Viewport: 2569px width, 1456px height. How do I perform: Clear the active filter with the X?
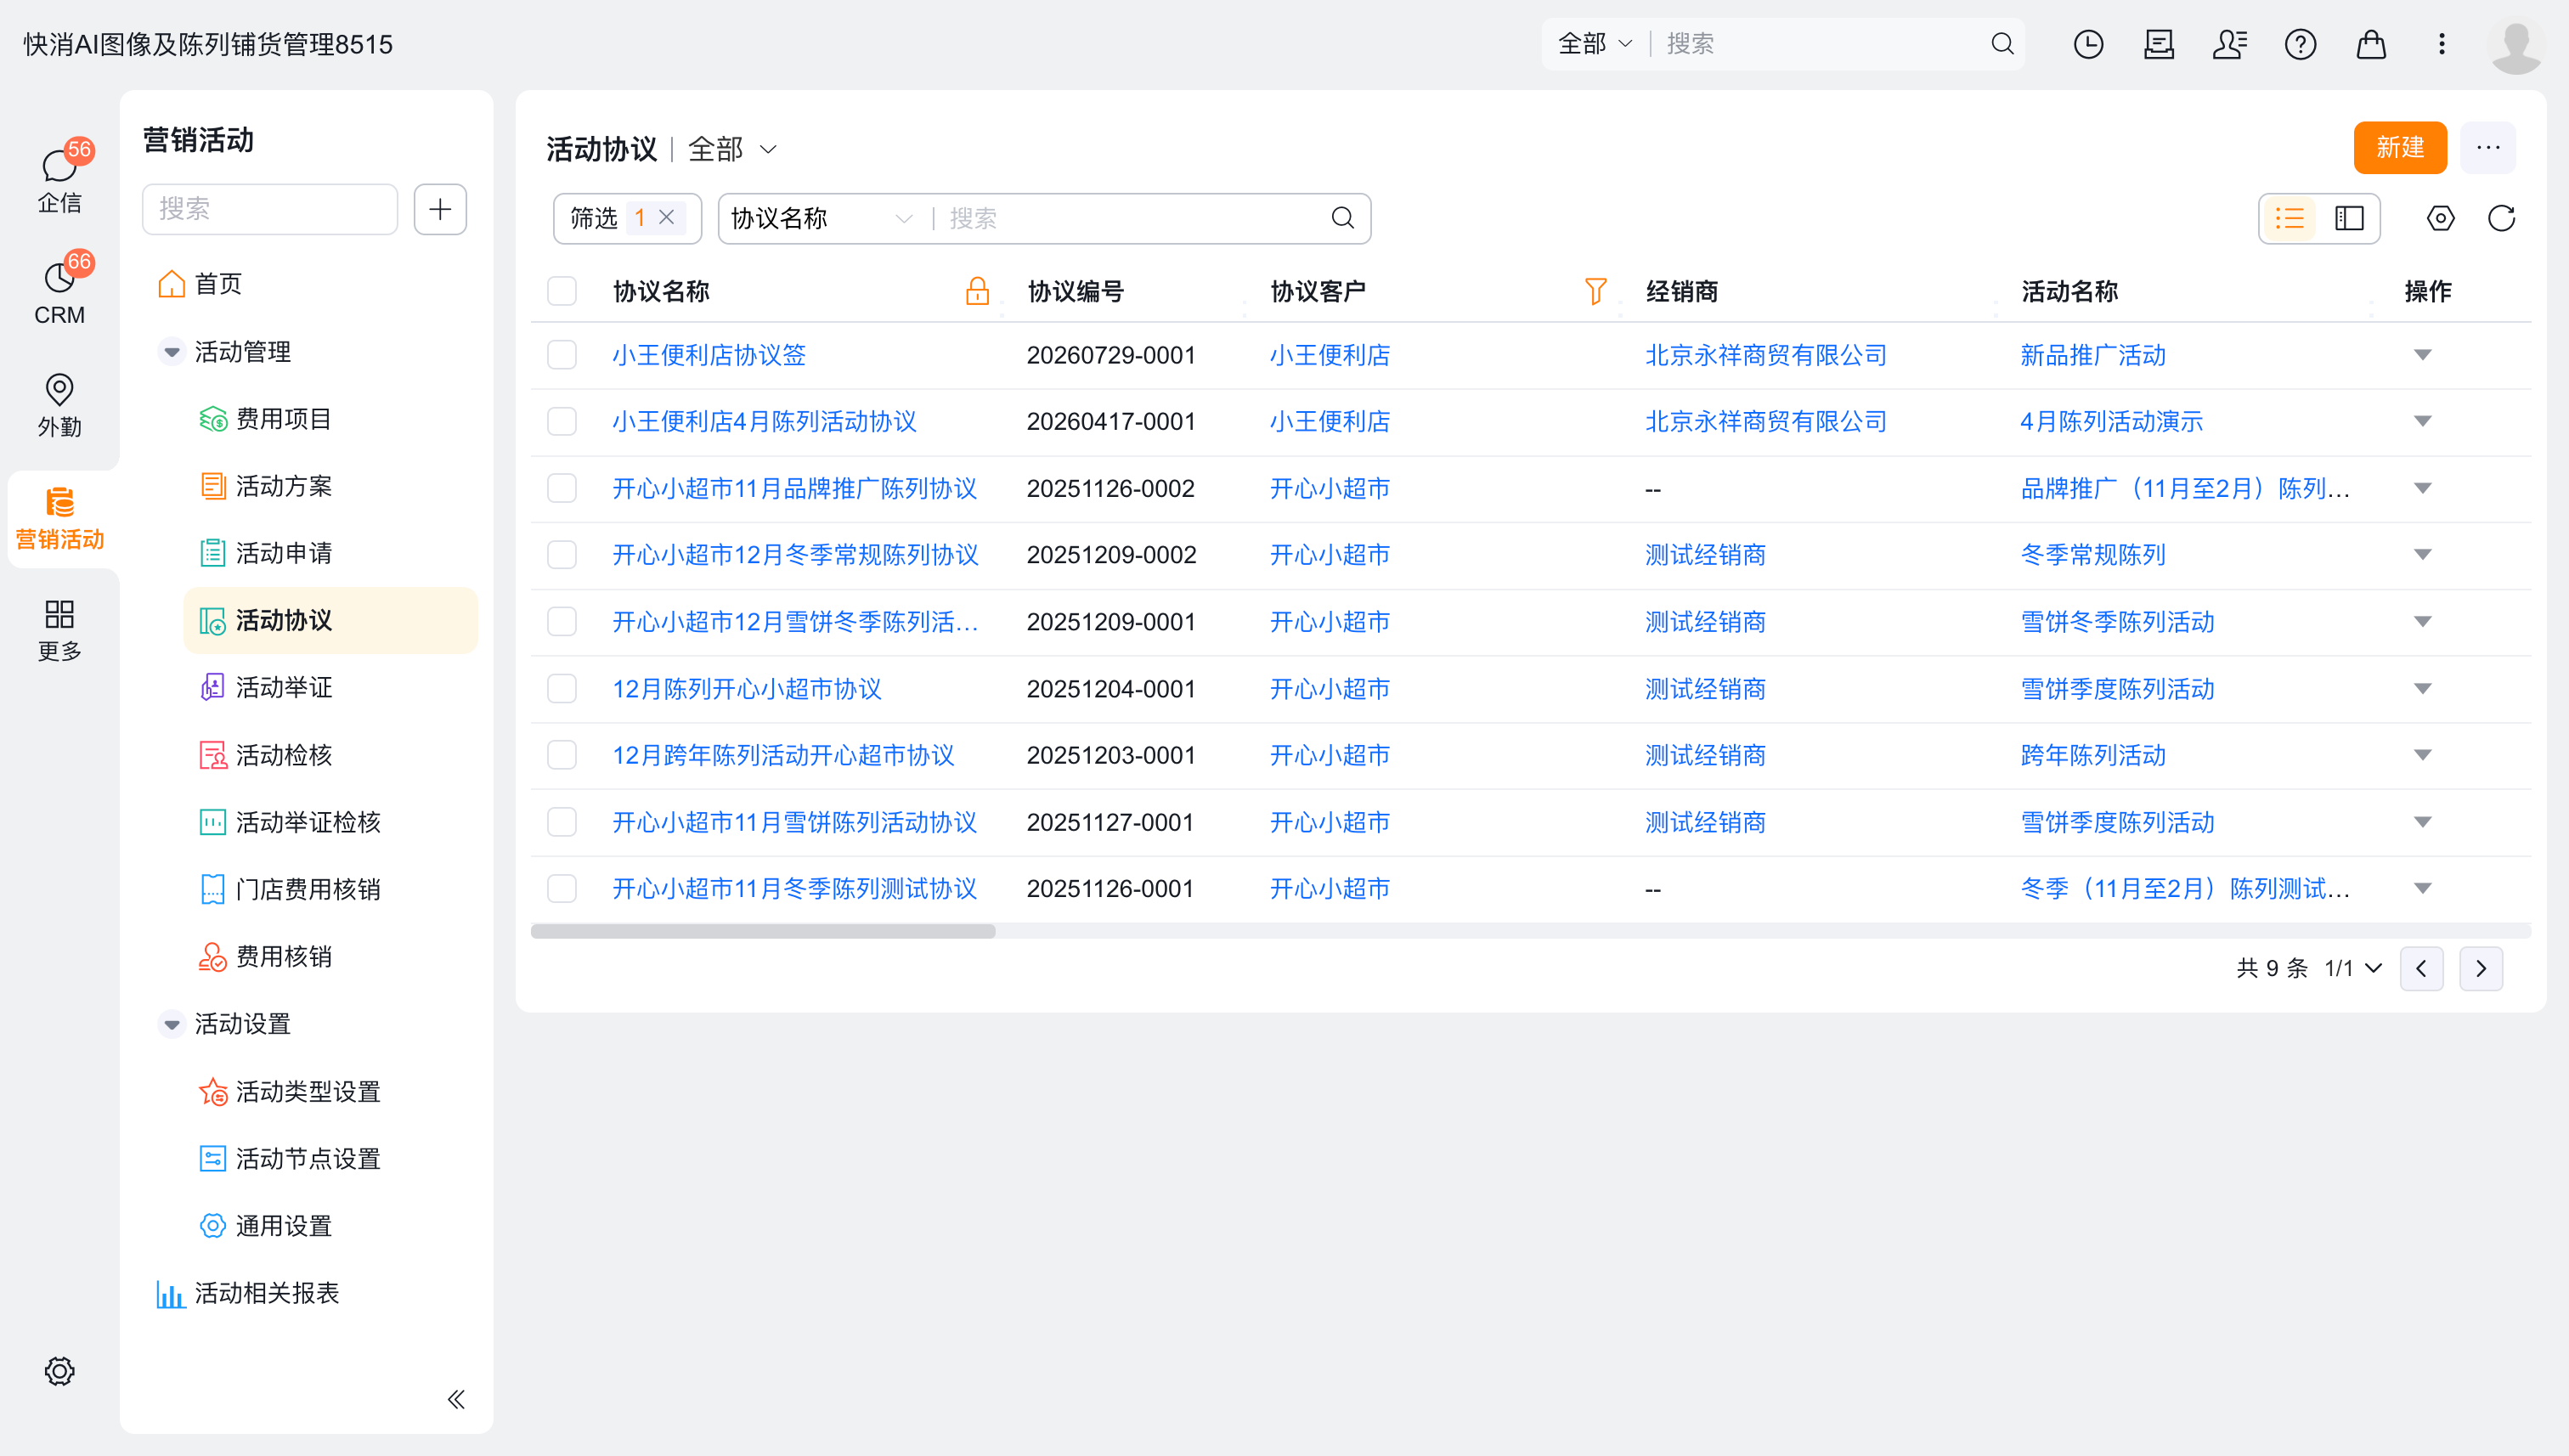(x=666, y=218)
